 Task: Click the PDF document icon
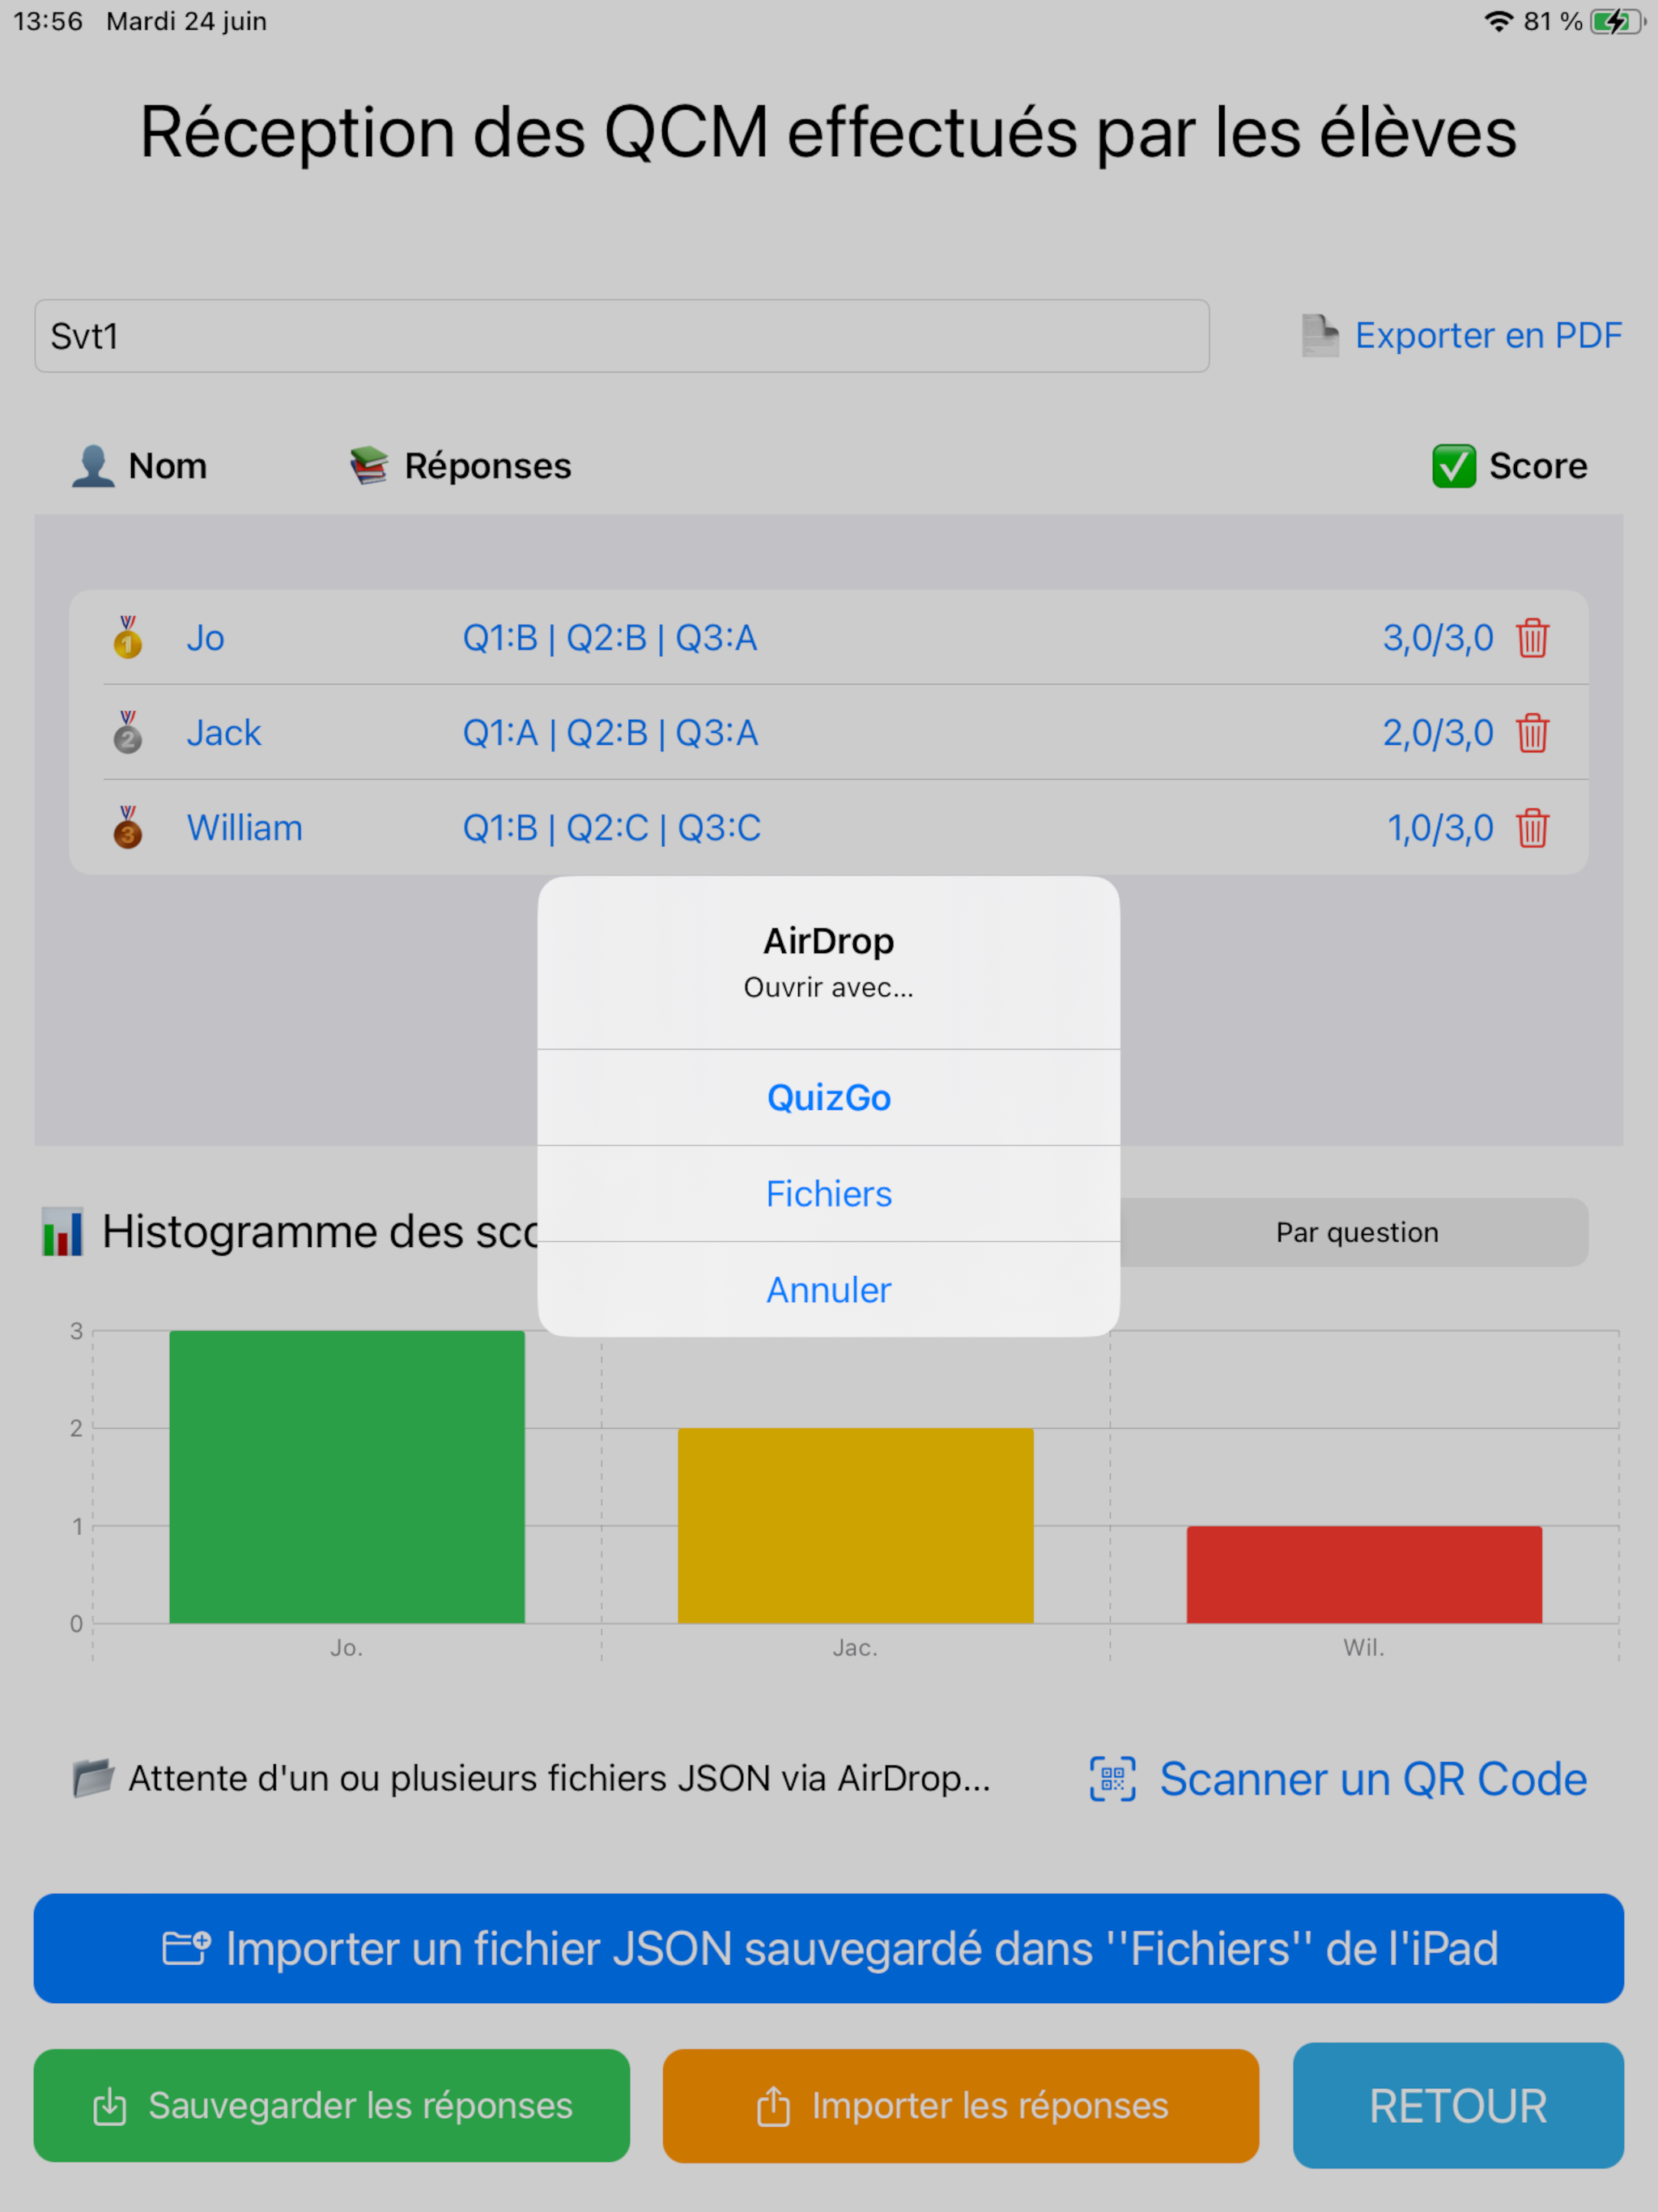point(1320,336)
